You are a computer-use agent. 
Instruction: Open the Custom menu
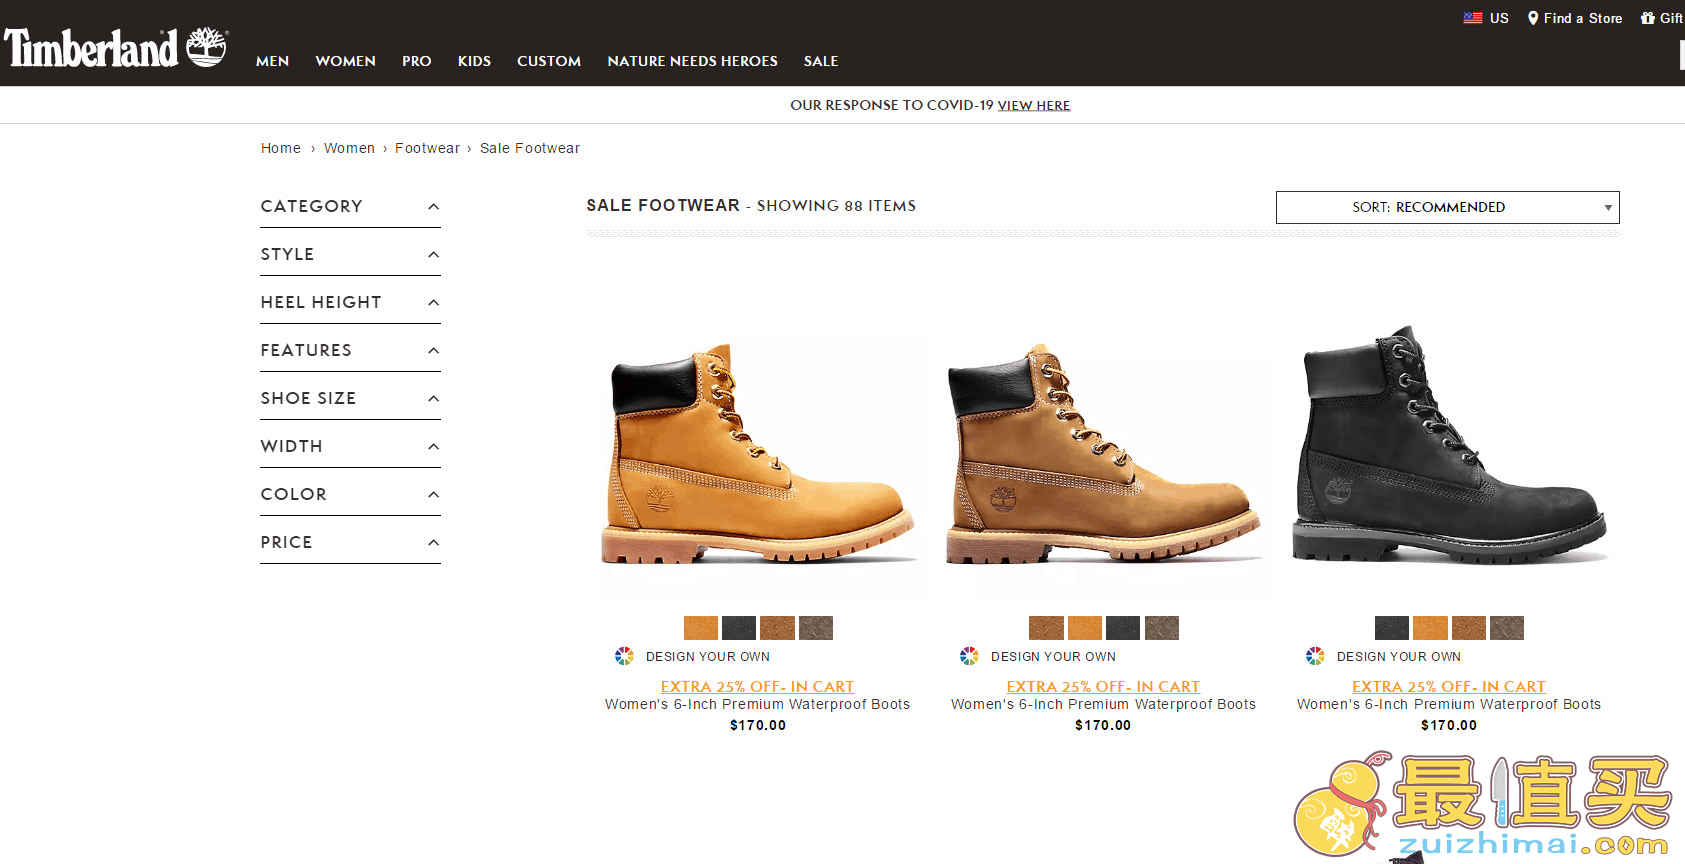549,61
